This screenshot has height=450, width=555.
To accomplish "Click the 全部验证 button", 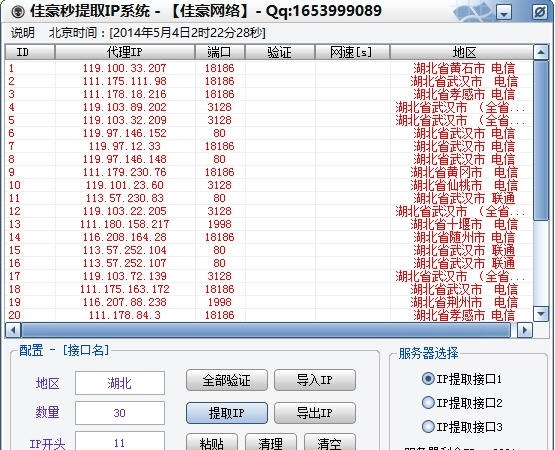I will (227, 381).
